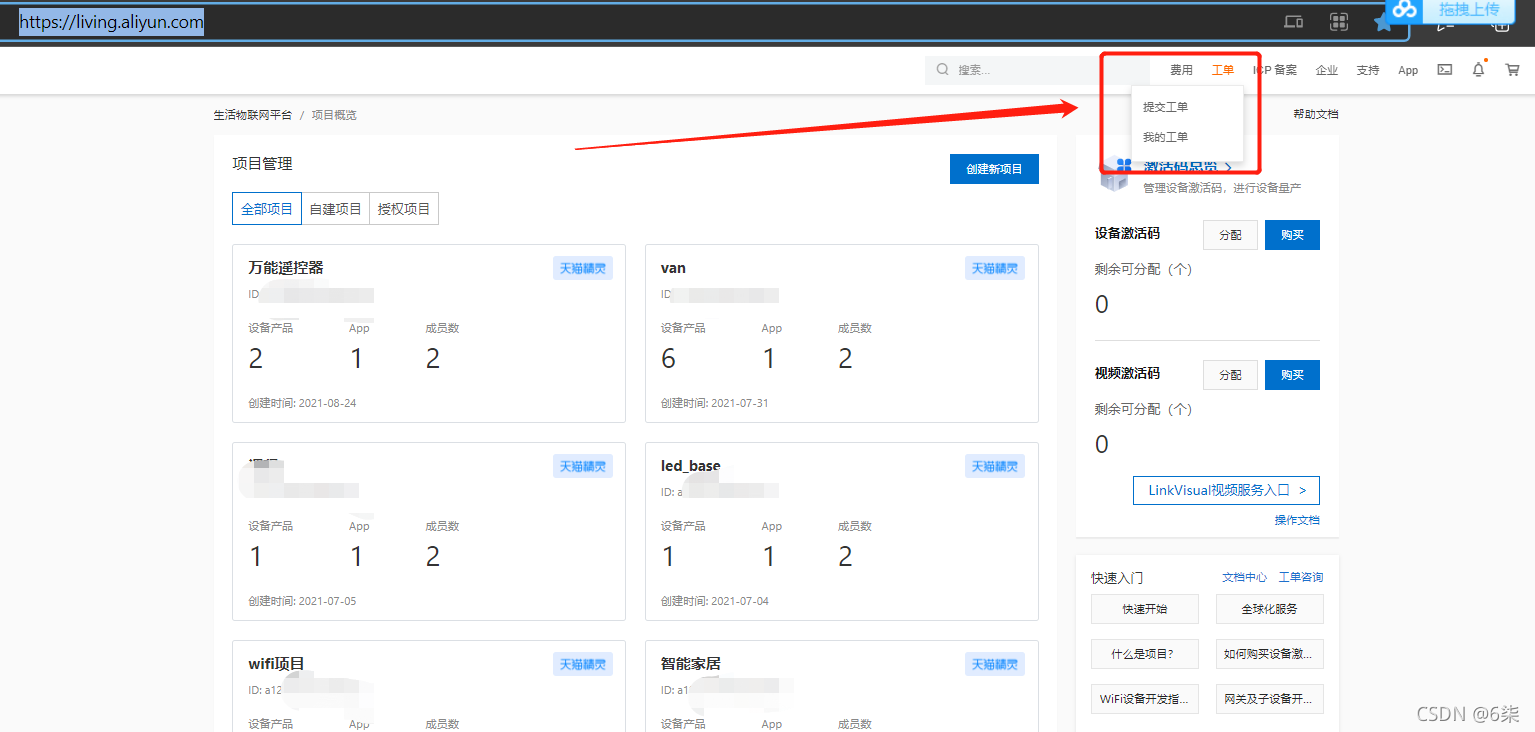Open the 文档中心 link
Image resolution: width=1535 pixels, height=732 pixels.
(x=1244, y=577)
